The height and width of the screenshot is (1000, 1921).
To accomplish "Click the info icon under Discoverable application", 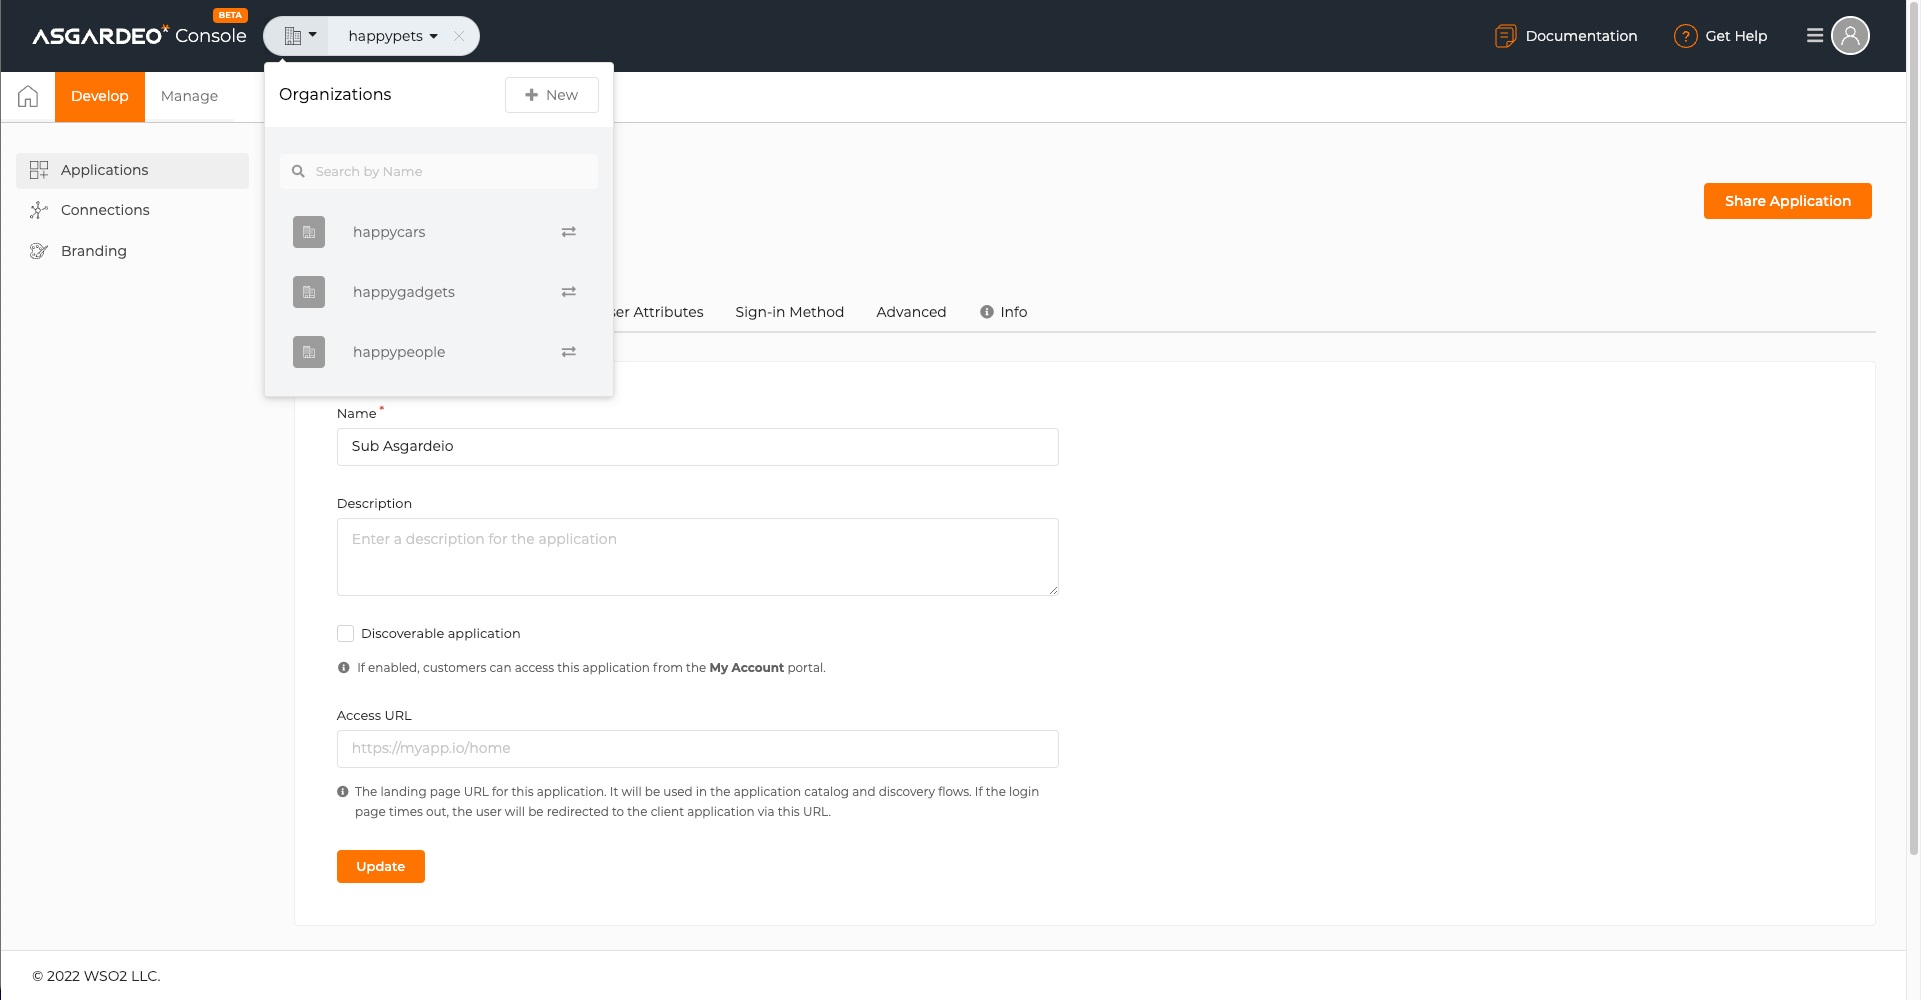I will (344, 668).
